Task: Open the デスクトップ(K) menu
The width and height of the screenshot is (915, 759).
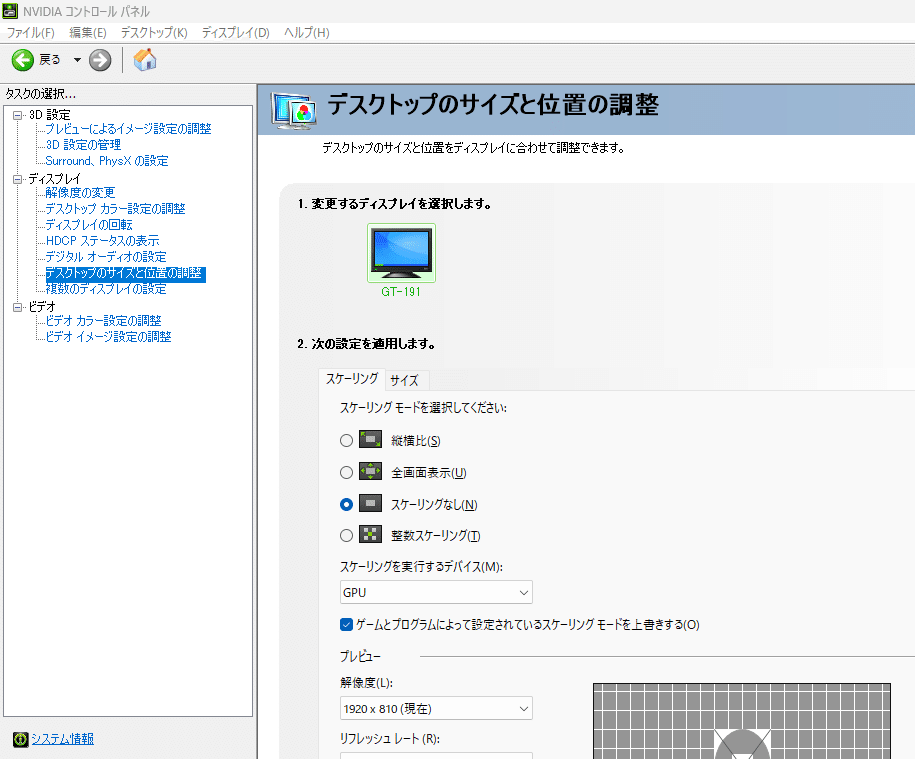Action: [x=154, y=33]
